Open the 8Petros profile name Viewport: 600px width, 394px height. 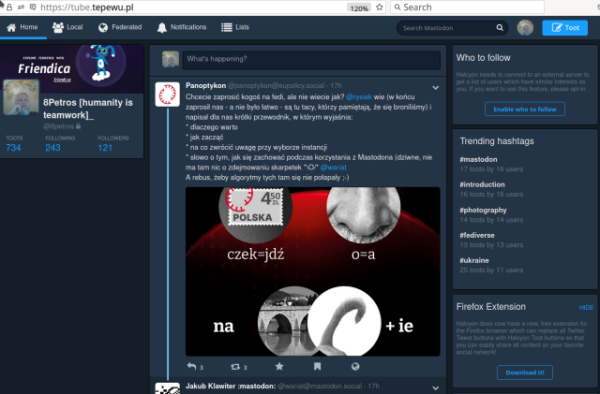pyautogui.click(x=88, y=109)
